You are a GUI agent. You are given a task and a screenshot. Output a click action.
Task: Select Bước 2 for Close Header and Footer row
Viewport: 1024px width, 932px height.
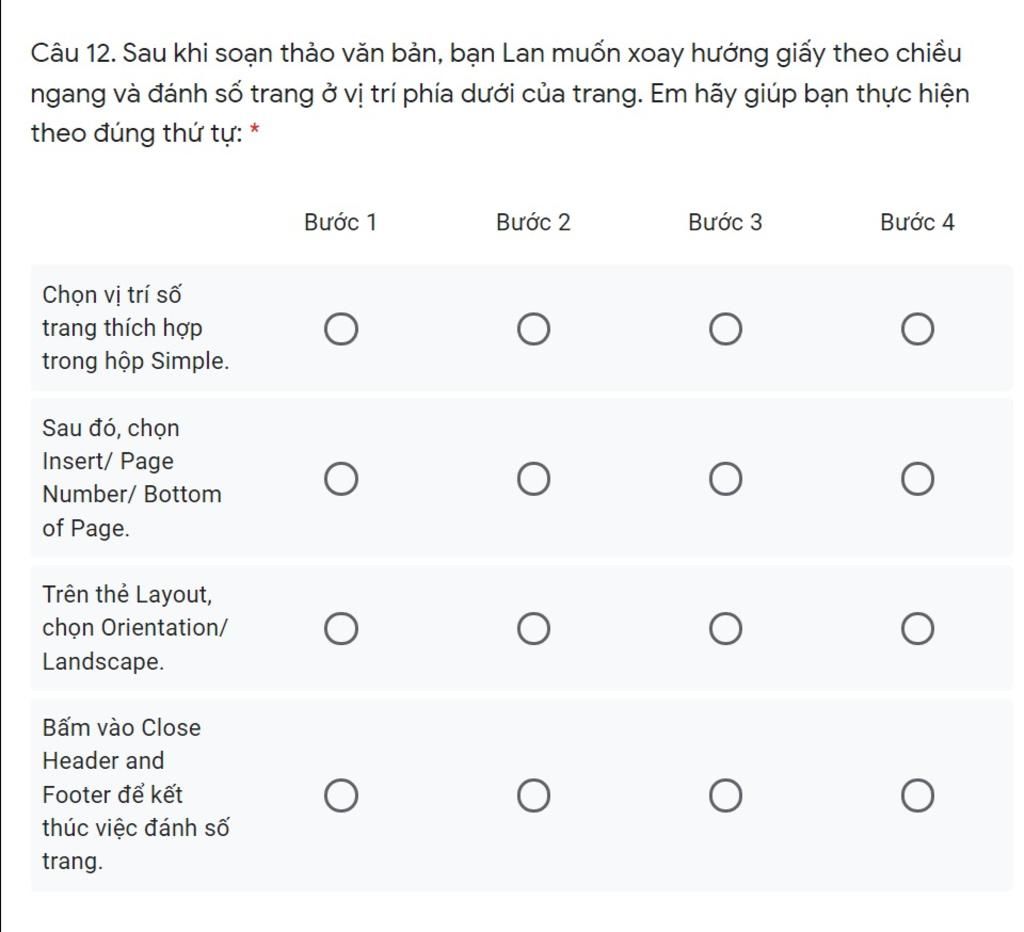533,796
